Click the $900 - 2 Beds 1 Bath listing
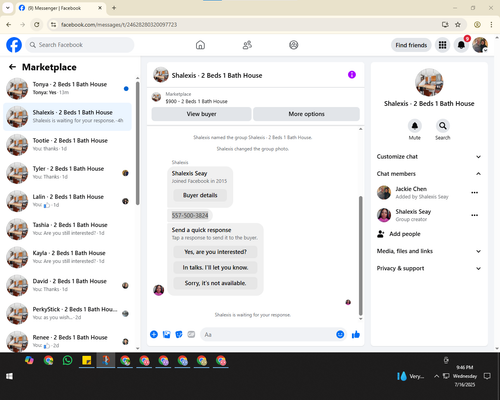This screenshot has width=500, height=400. click(x=196, y=101)
